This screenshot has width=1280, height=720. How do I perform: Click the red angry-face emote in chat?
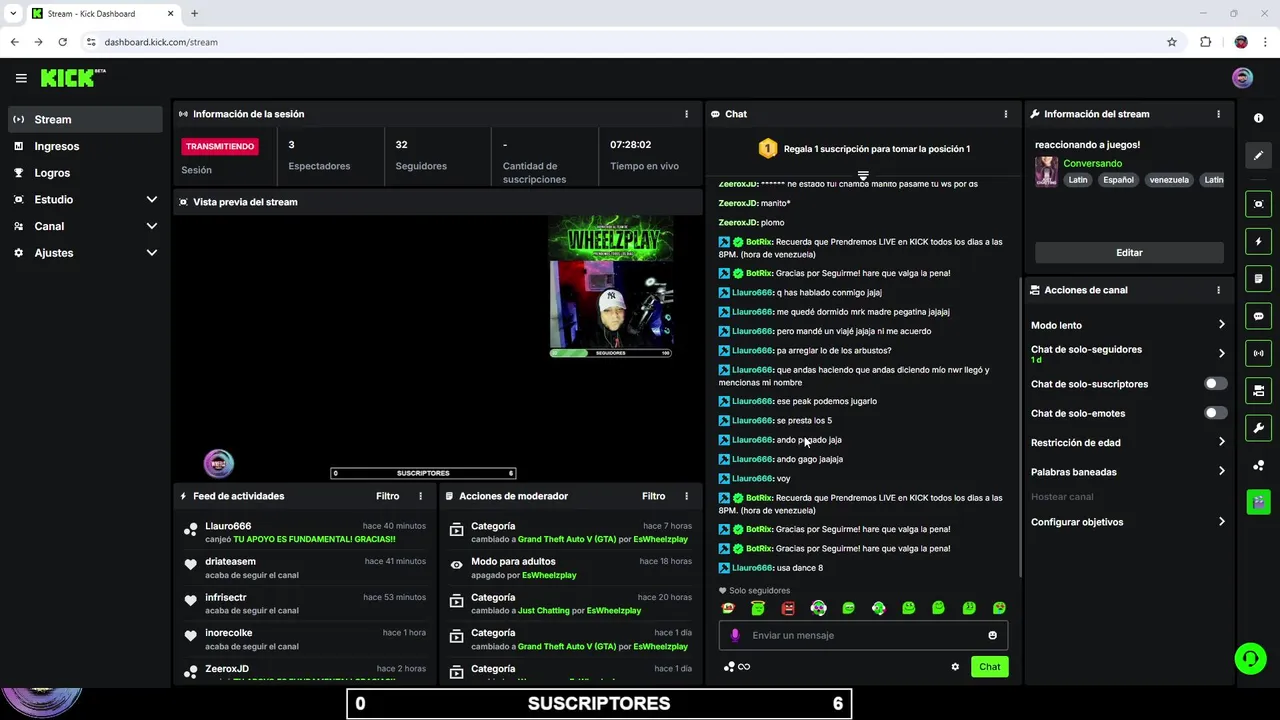788,608
